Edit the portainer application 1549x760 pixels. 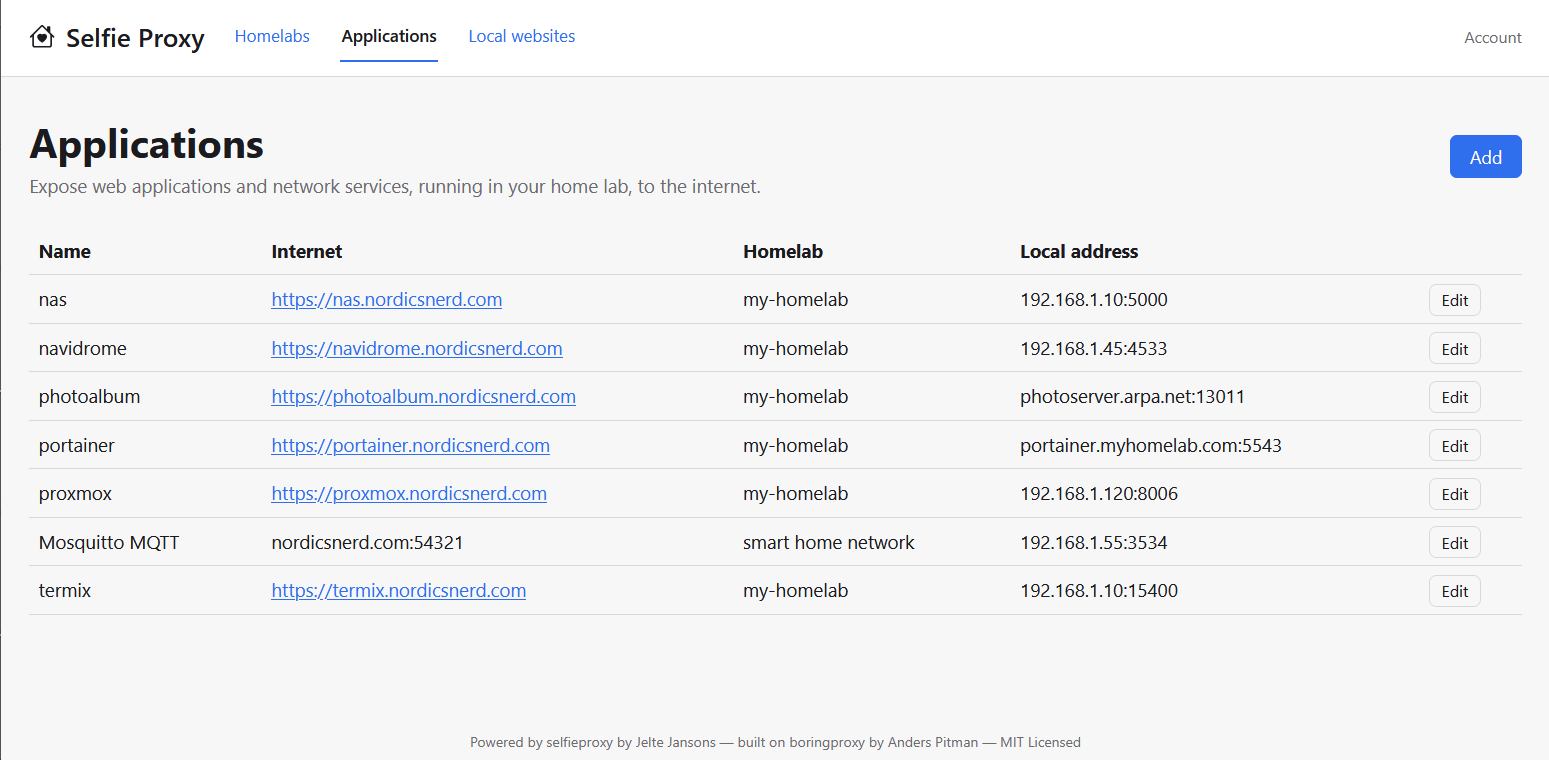click(1455, 446)
